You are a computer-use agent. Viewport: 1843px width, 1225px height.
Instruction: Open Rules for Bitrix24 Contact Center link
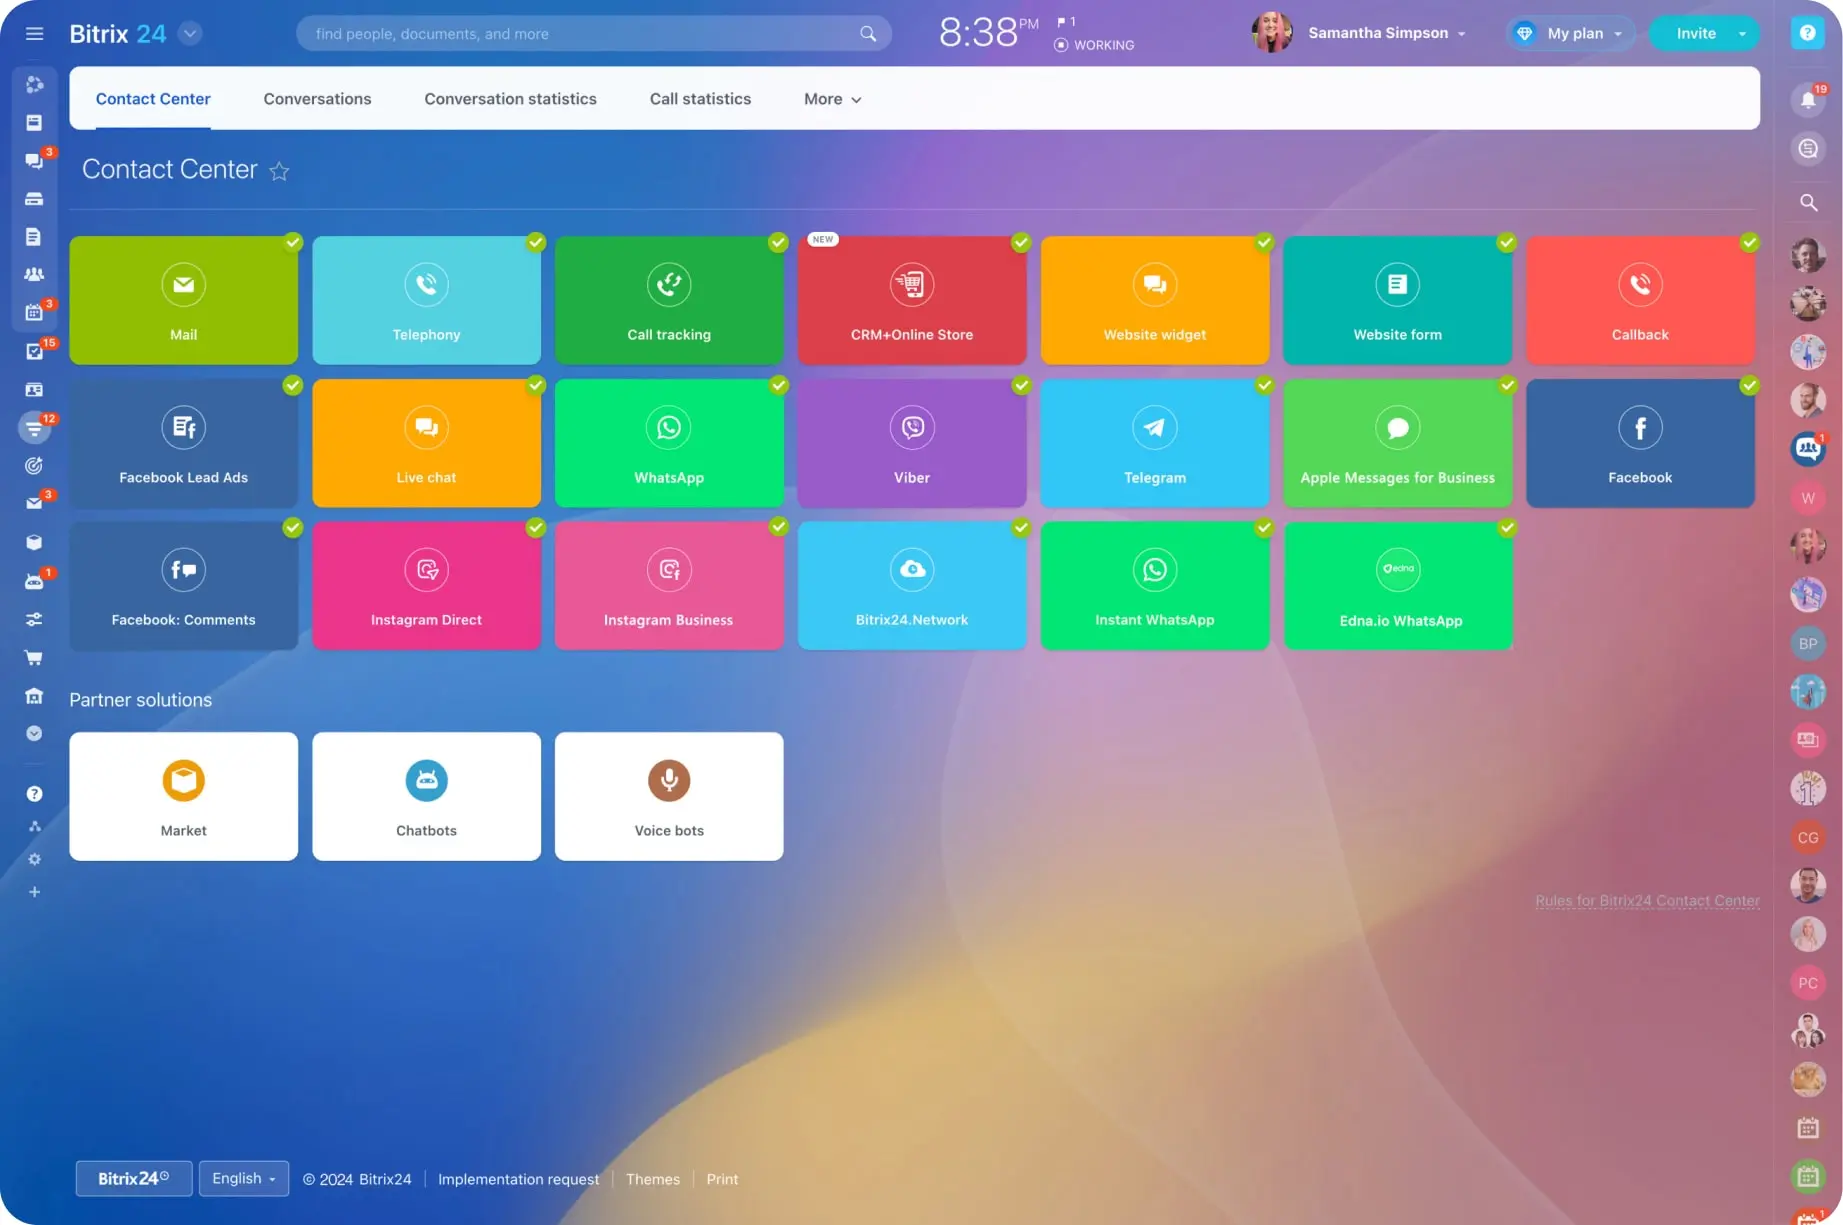point(1646,900)
